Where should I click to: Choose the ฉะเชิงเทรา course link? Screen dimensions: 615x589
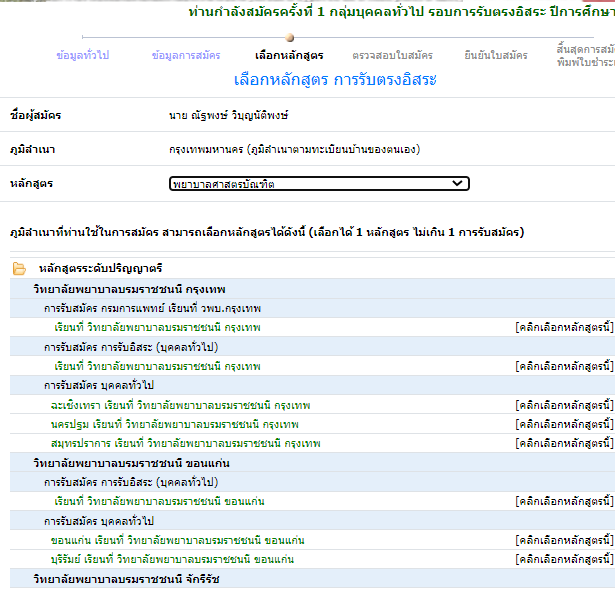click(x=564, y=405)
